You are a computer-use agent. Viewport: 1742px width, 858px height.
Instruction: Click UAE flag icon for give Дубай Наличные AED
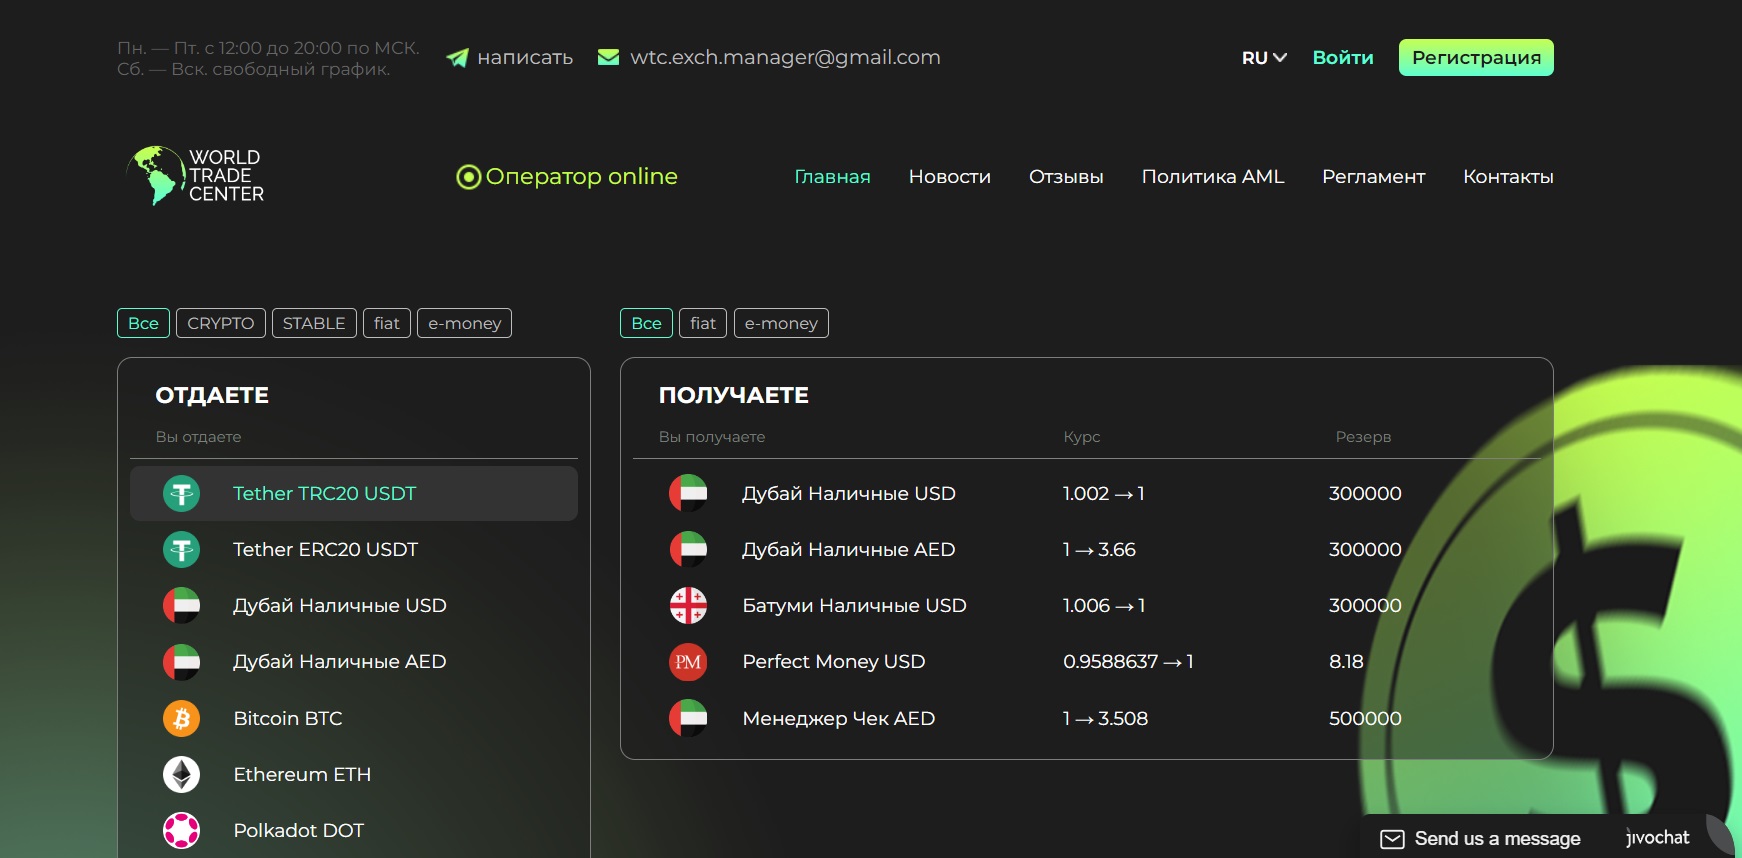pyautogui.click(x=182, y=661)
